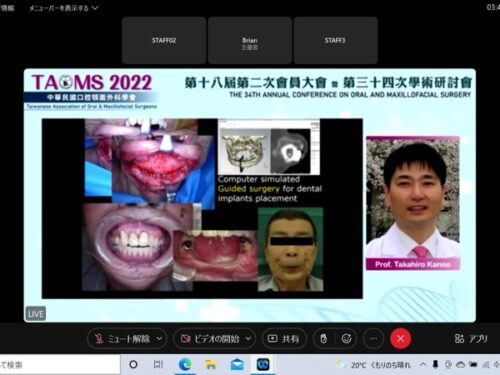This screenshot has height=375, width=500.
Task: Expand the メニューバーを表示する dropdown
Action: 63,8
